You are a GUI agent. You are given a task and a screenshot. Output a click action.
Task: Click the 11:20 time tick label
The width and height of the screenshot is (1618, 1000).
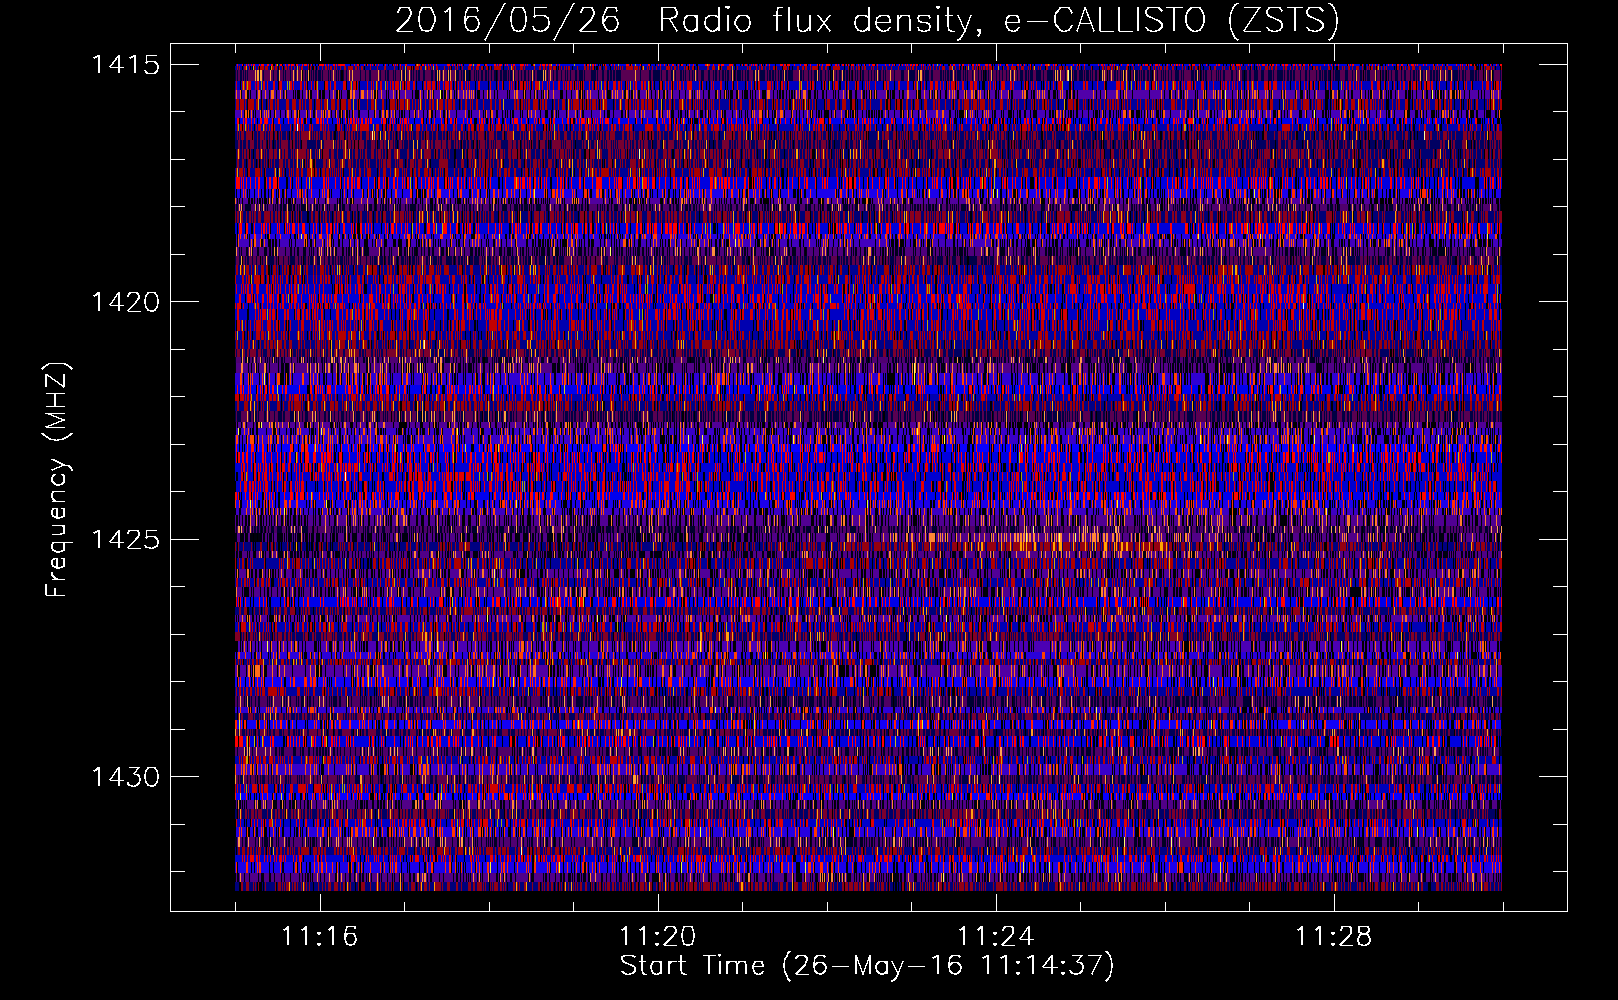[x=657, y=937]
